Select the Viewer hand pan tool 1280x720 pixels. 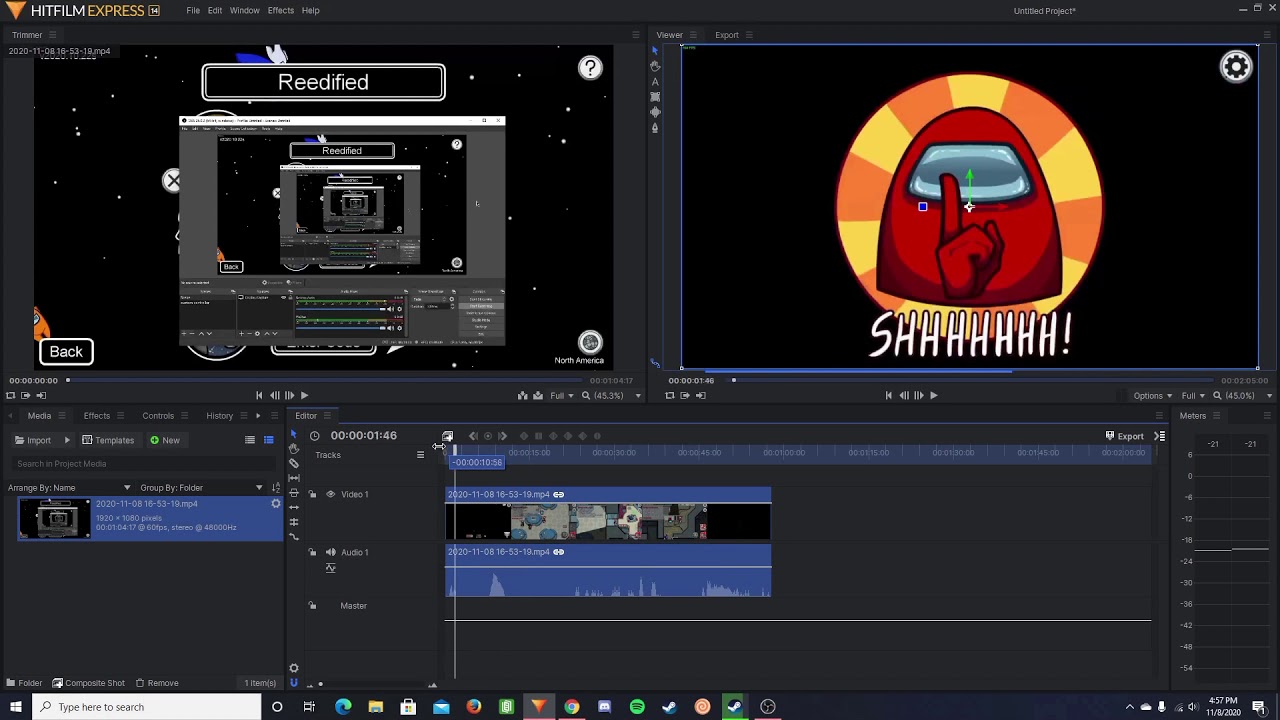pyautogui.click(x=655, y=66)
